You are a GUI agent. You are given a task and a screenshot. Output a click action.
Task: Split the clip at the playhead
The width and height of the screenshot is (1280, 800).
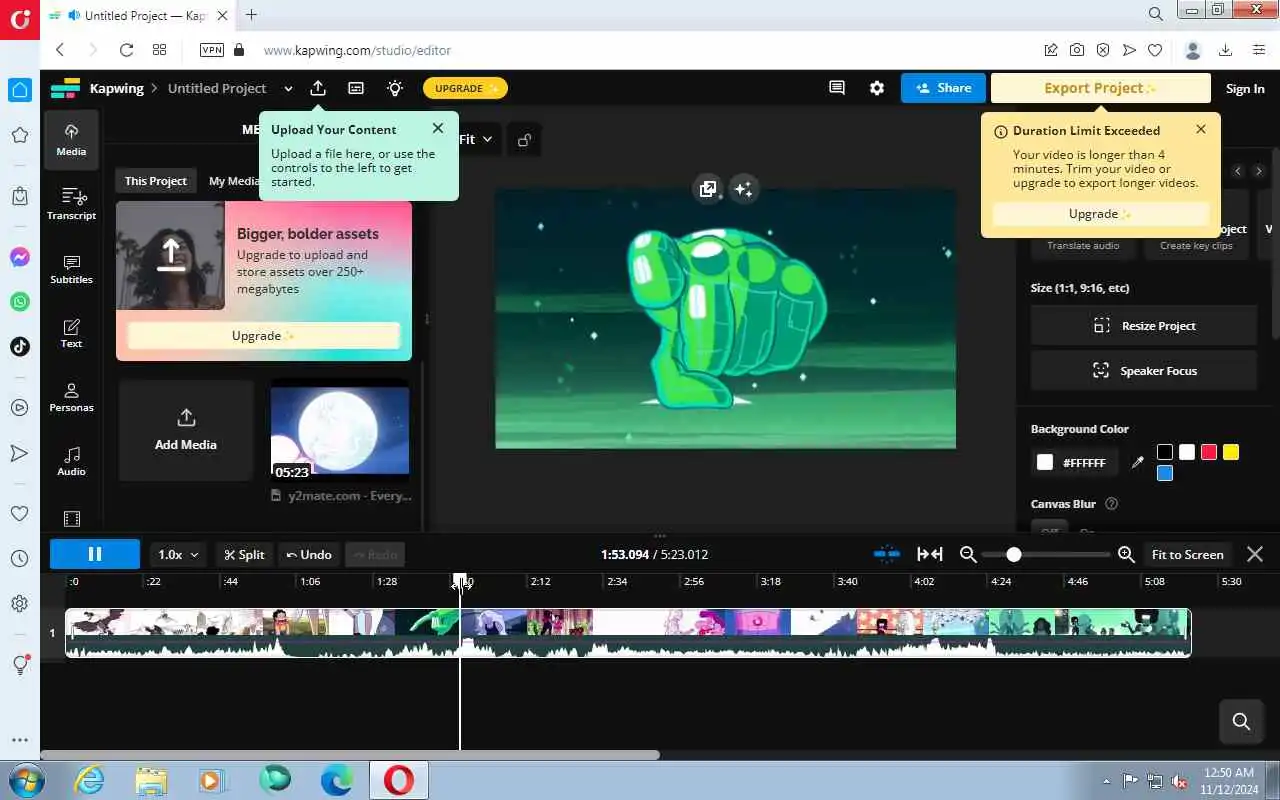tap(245, 554)
